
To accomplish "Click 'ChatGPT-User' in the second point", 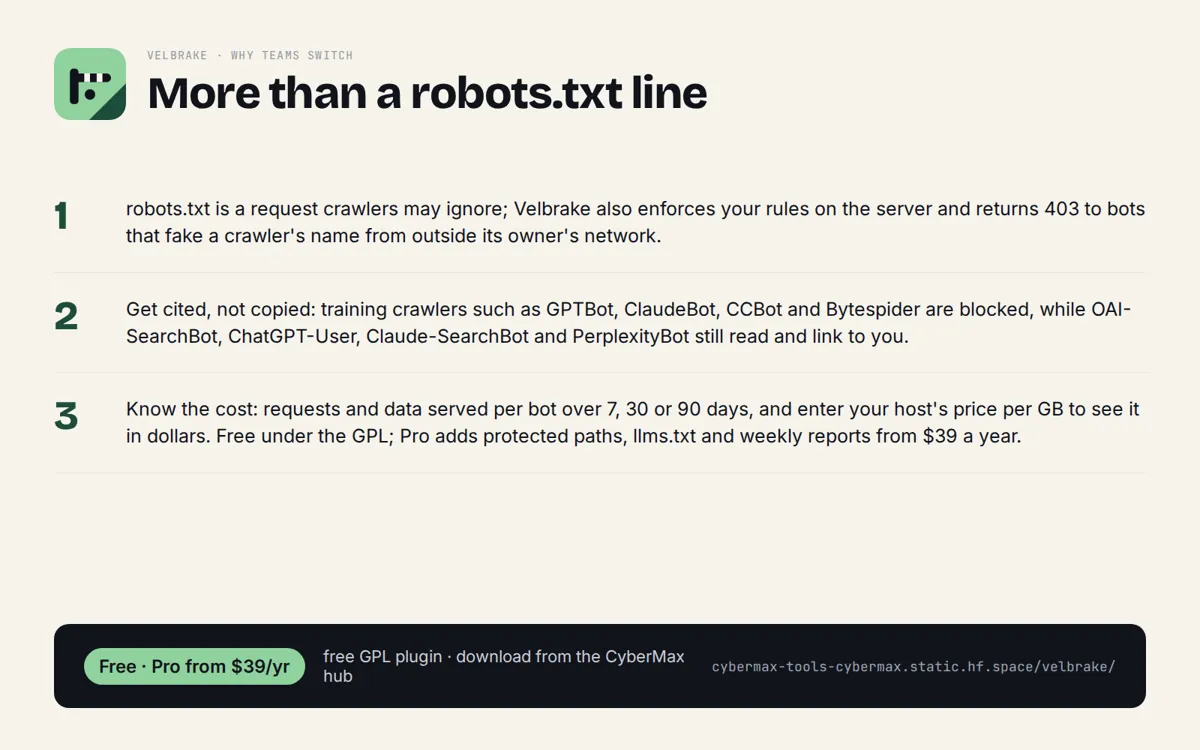I will 292,336.
